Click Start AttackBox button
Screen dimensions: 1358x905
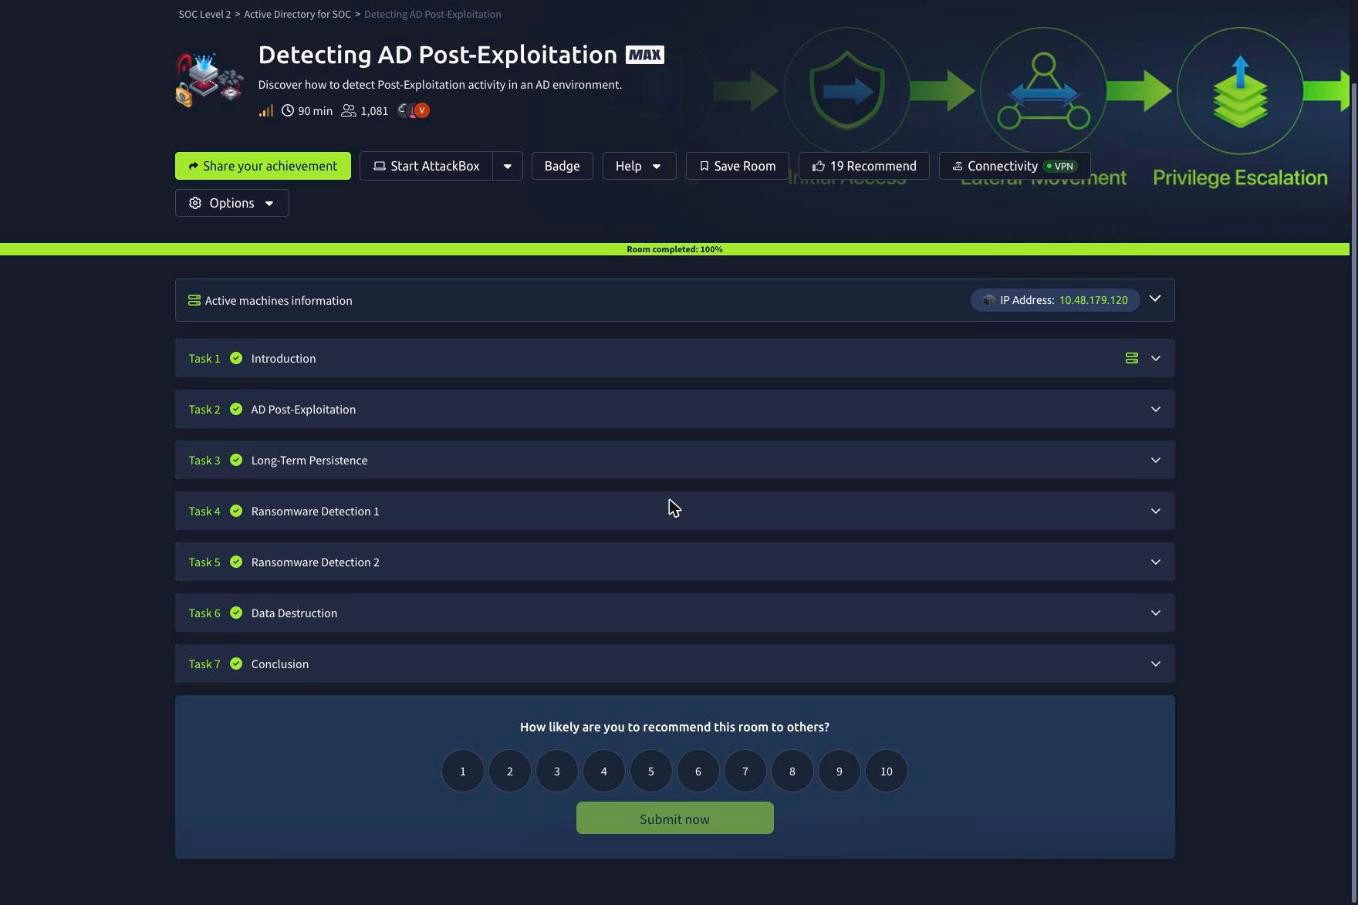tap(426, 166)
